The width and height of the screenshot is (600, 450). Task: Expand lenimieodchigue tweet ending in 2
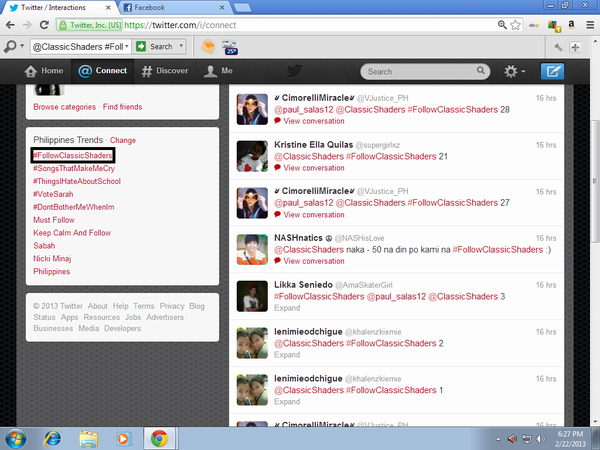click(287, 355)
